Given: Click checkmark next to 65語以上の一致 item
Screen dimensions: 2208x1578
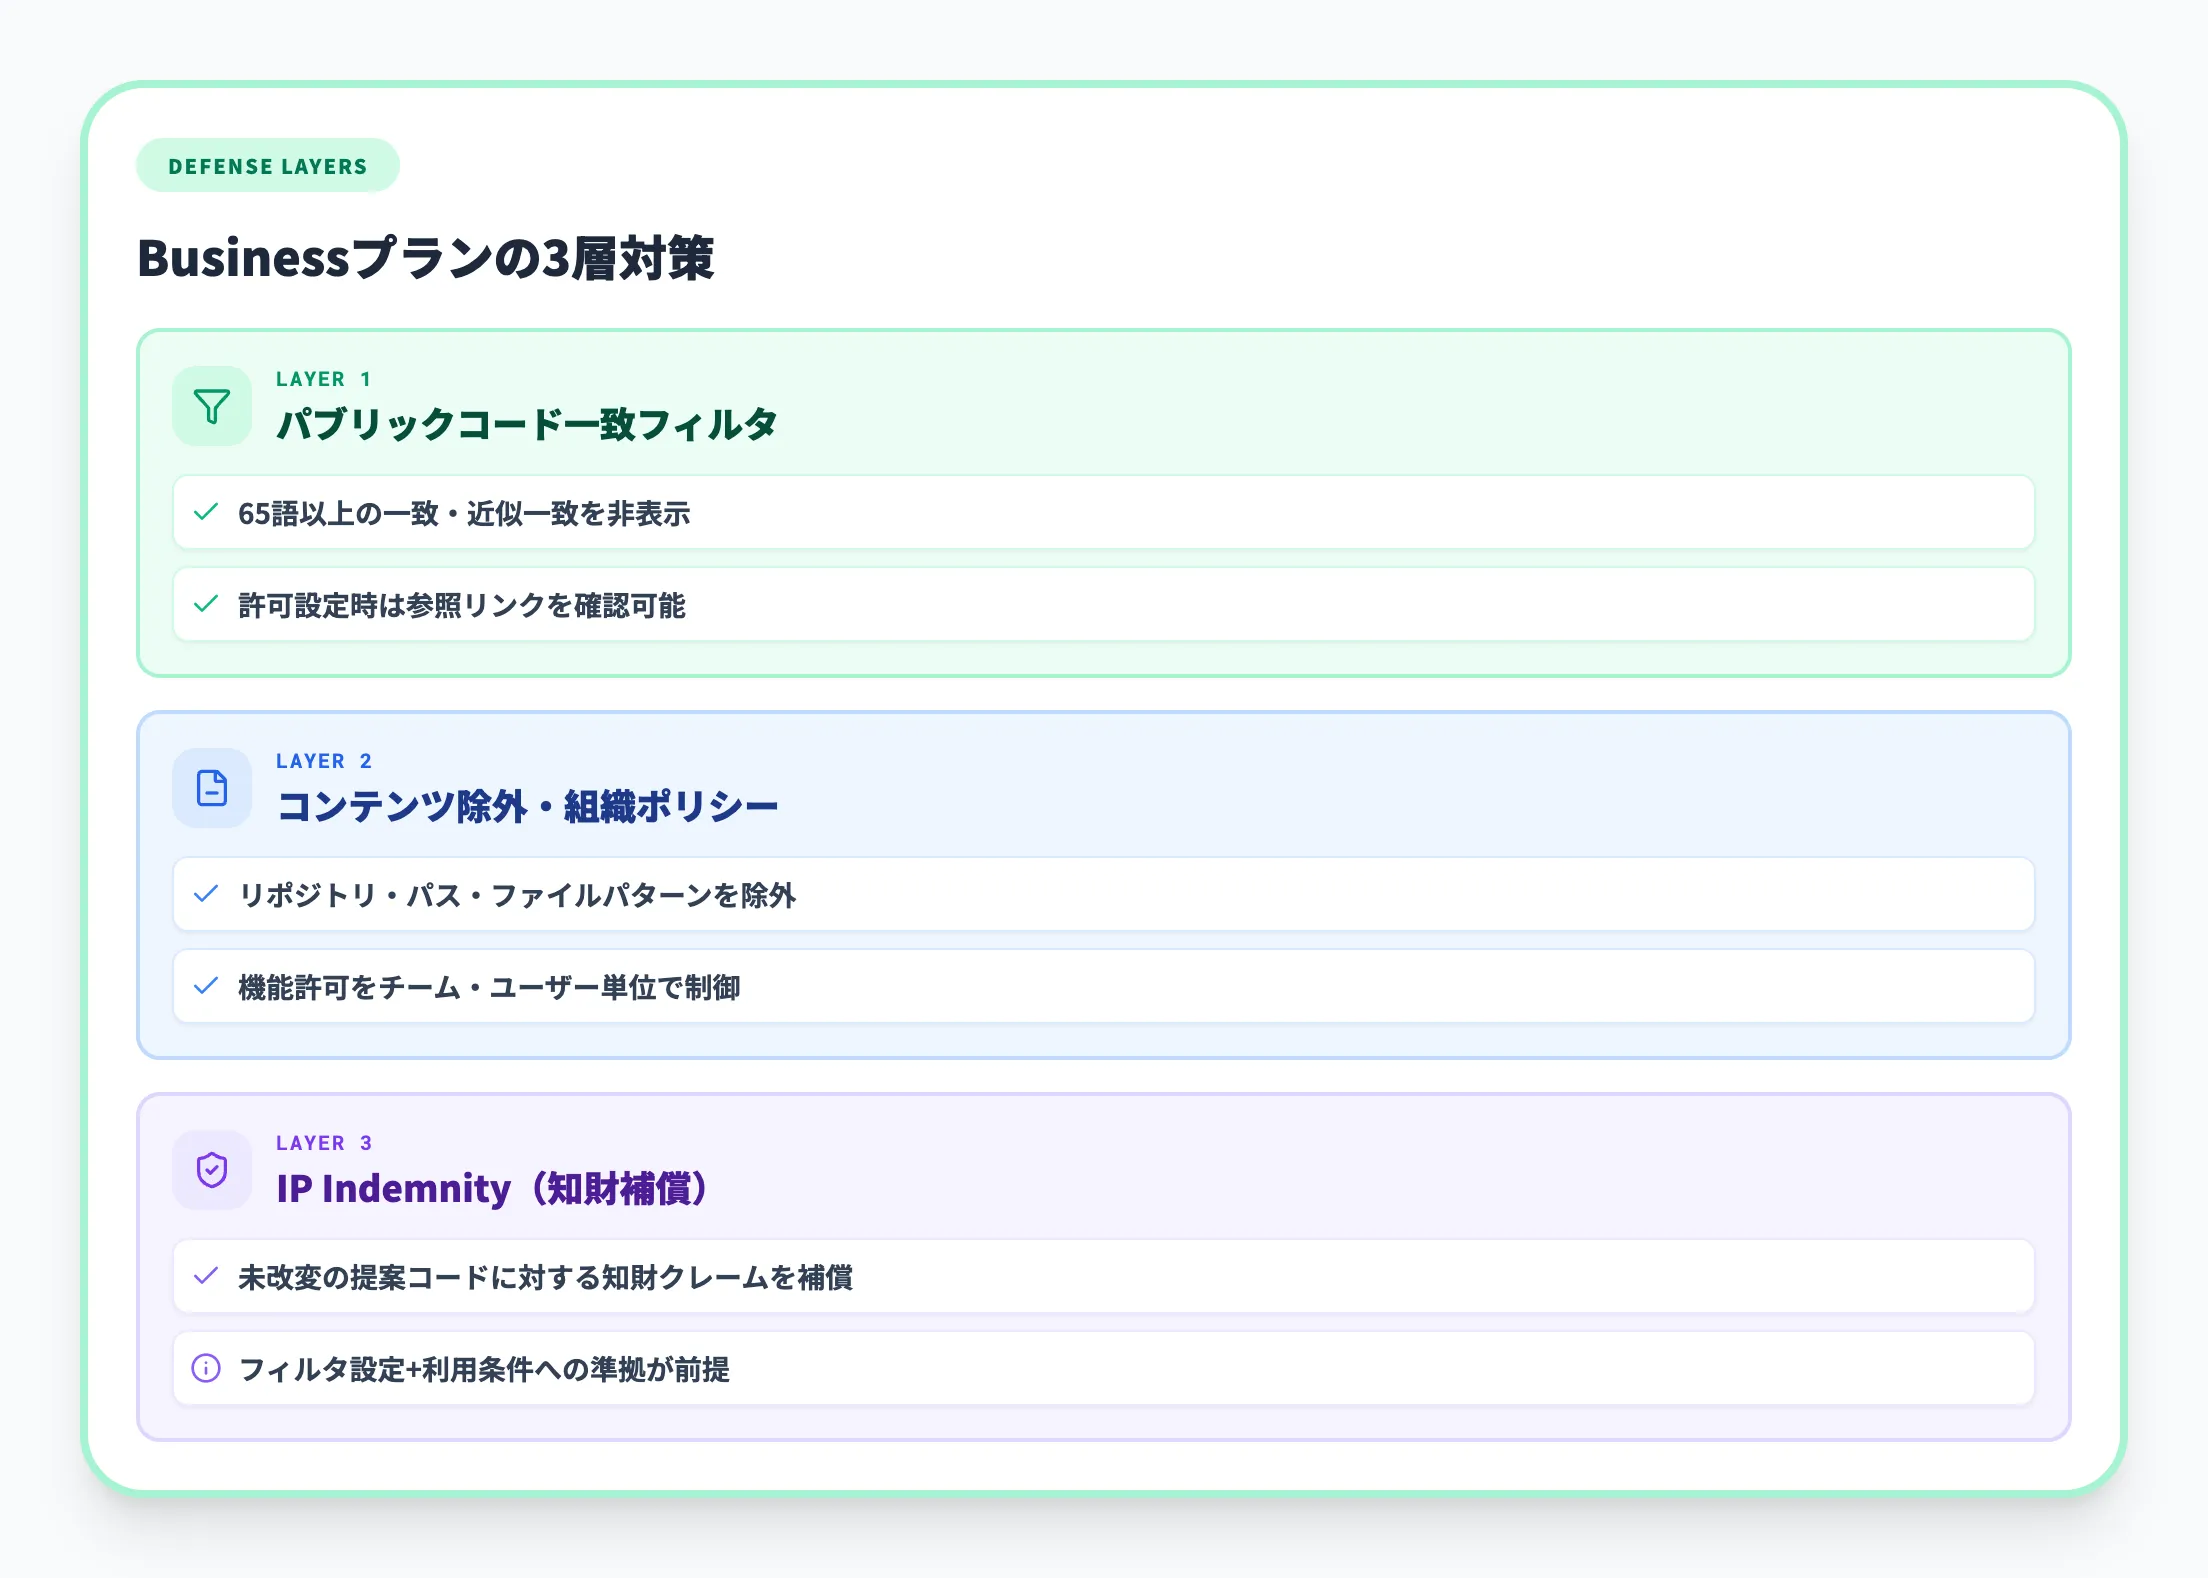Looking at the screenshot, I should pos(206,513).
